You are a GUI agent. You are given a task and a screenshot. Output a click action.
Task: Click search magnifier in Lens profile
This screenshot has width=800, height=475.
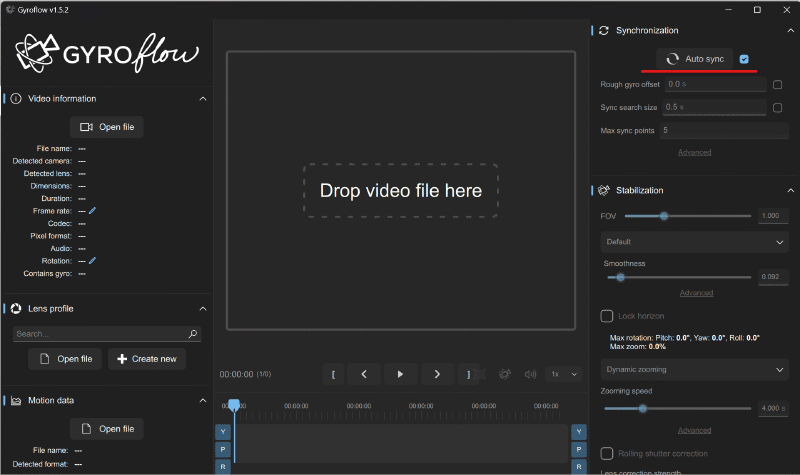[193, 334]
